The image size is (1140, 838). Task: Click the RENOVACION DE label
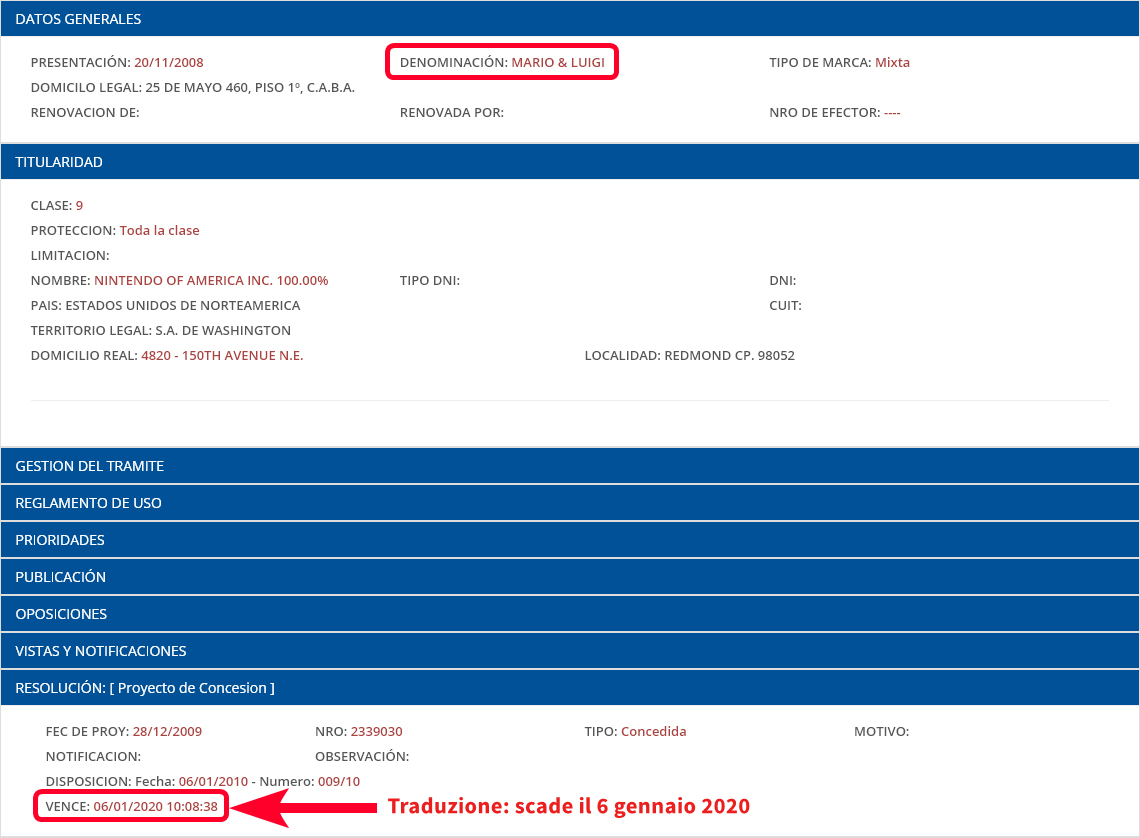(85, 113)
